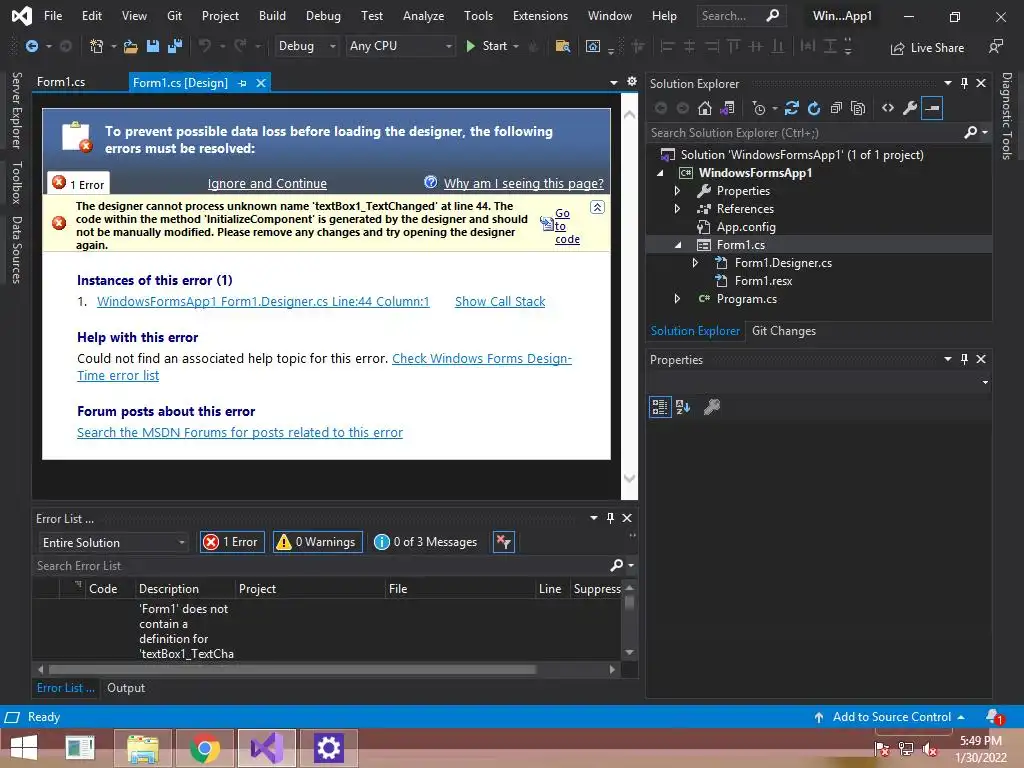Click the Ignore and Continue link

tap(267, 184)
